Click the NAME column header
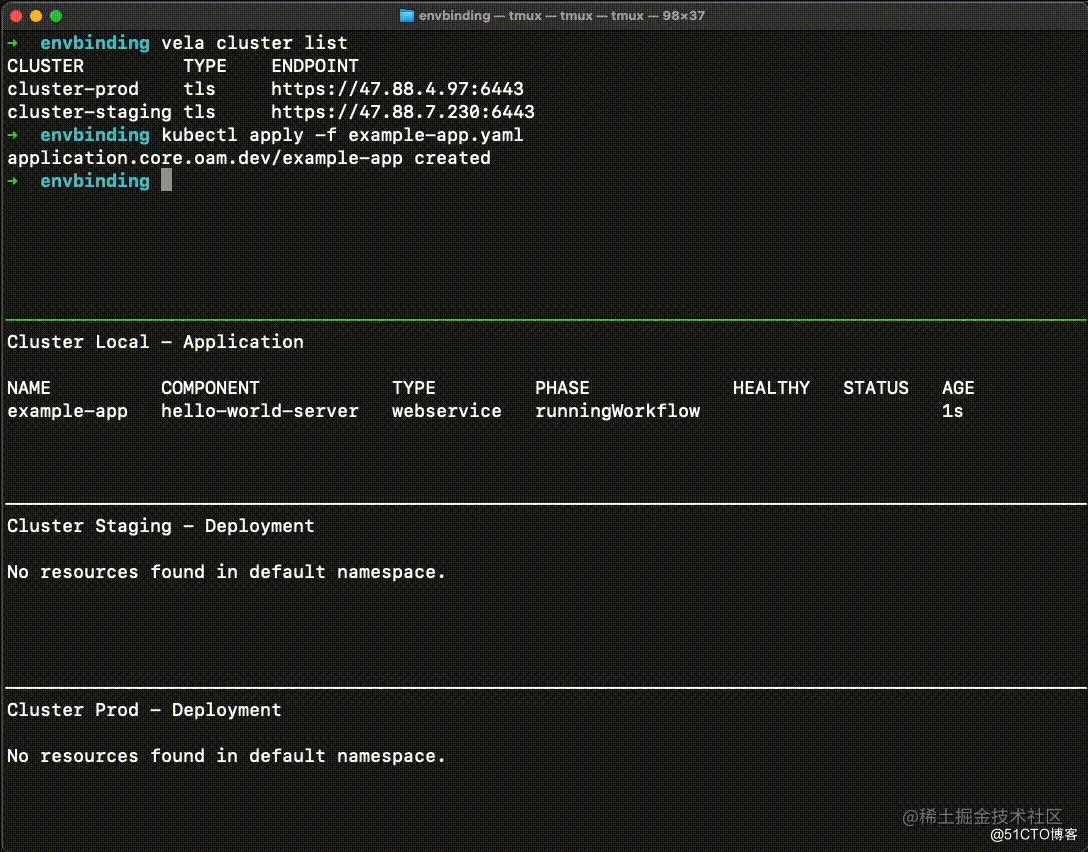The image size is (1088, 852). point(28,388)
